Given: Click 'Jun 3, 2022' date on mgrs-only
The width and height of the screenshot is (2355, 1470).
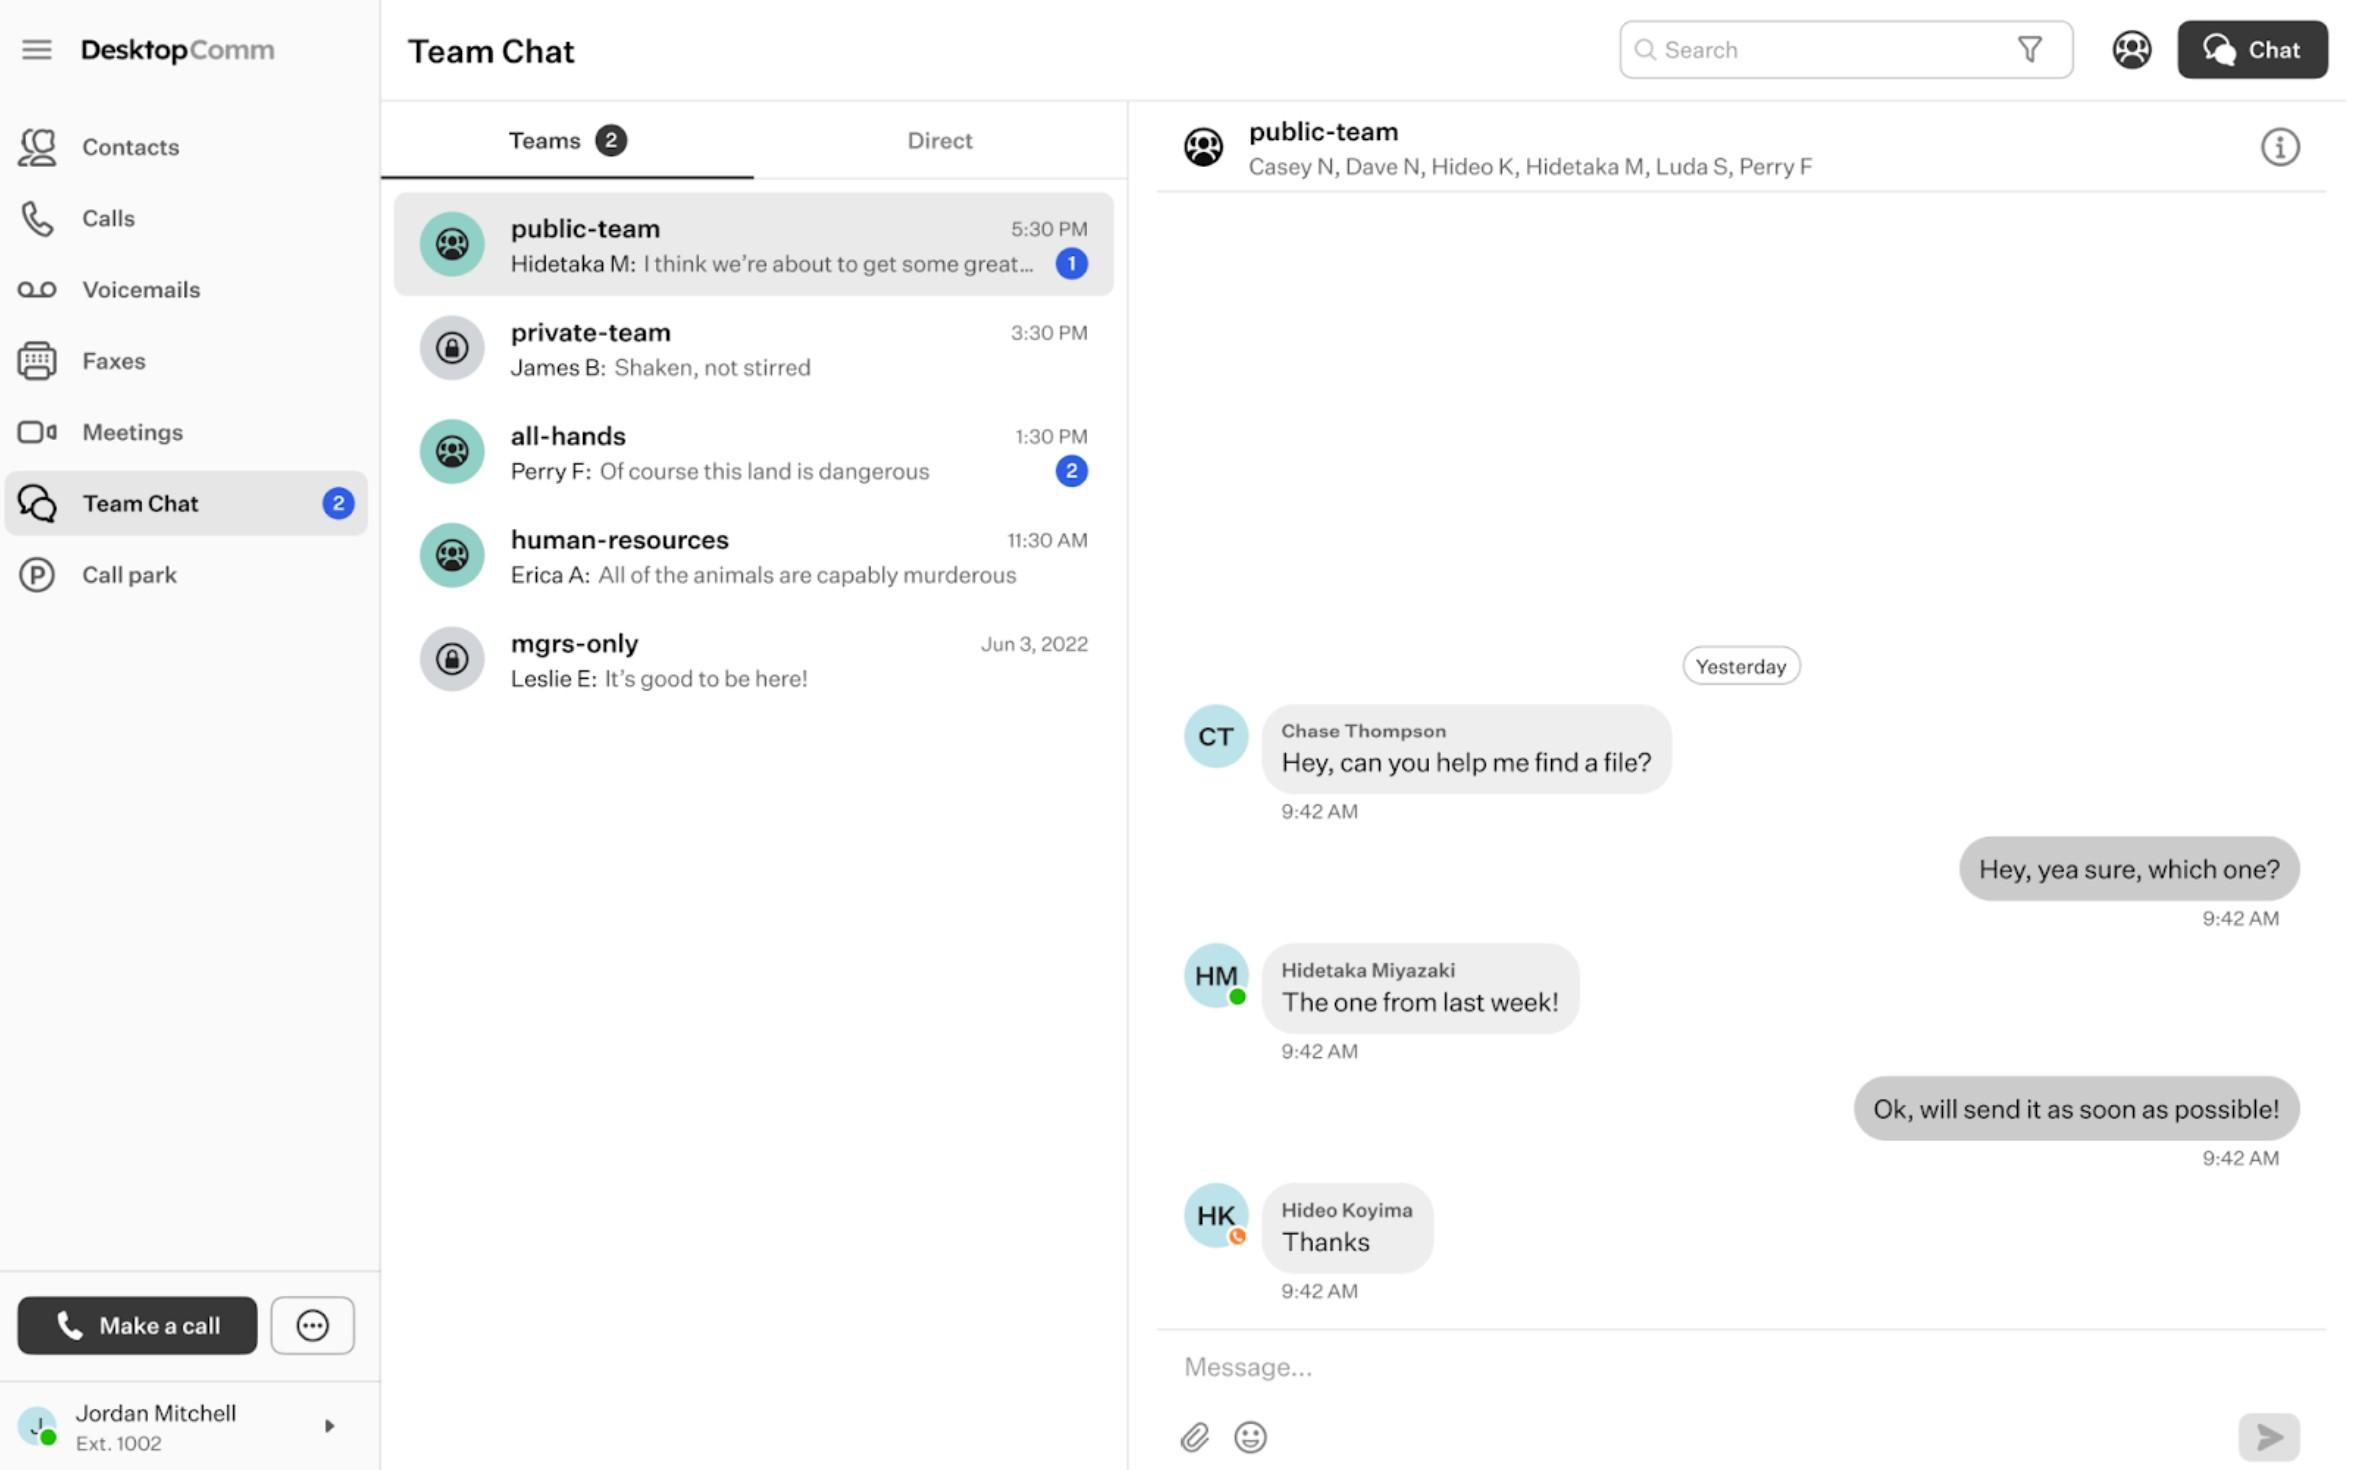Looking at the screenshot, I should point(1034,644).
